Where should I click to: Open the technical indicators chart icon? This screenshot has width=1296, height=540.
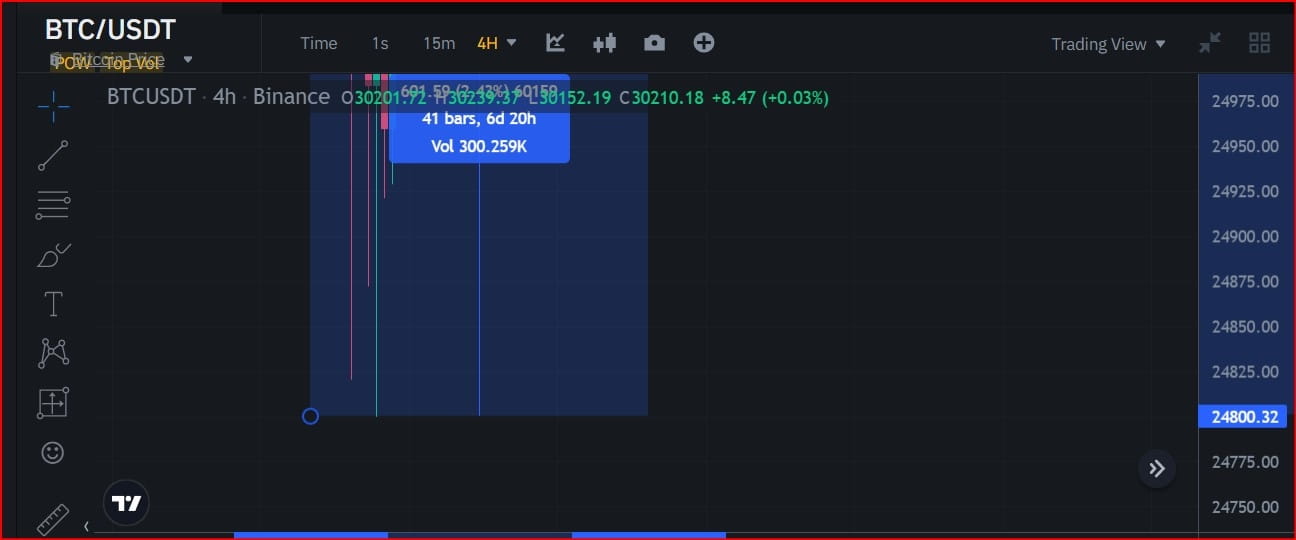click(555, 42)
